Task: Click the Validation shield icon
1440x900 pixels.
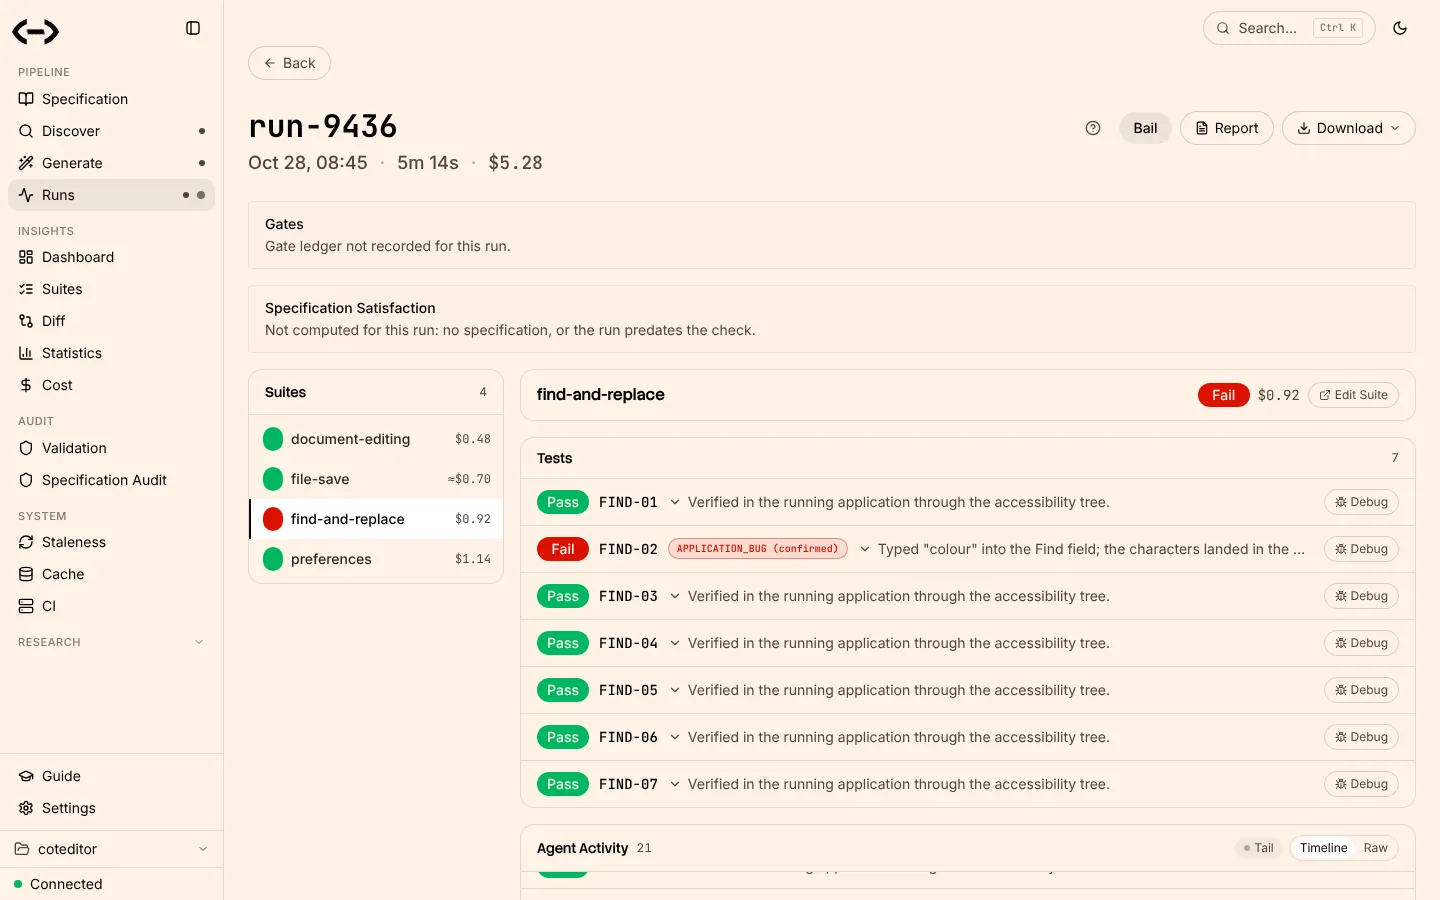Action: coord(26,448)
